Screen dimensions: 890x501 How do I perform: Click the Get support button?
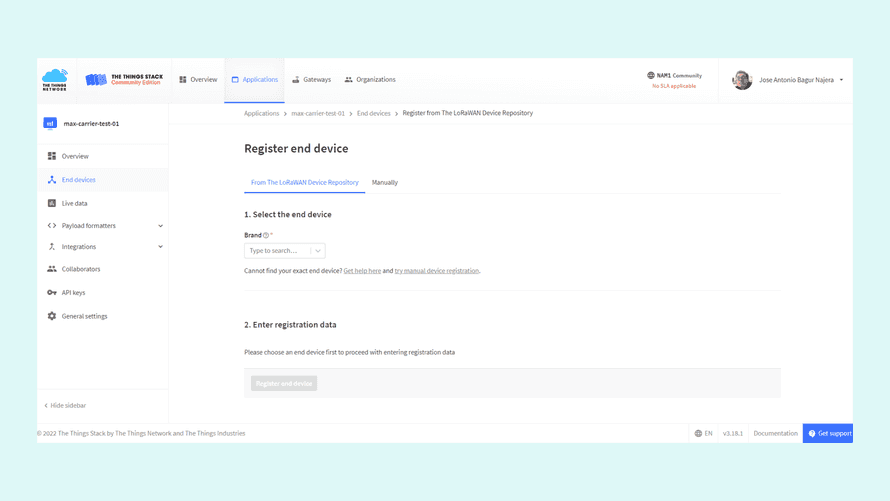coord(828,433)
